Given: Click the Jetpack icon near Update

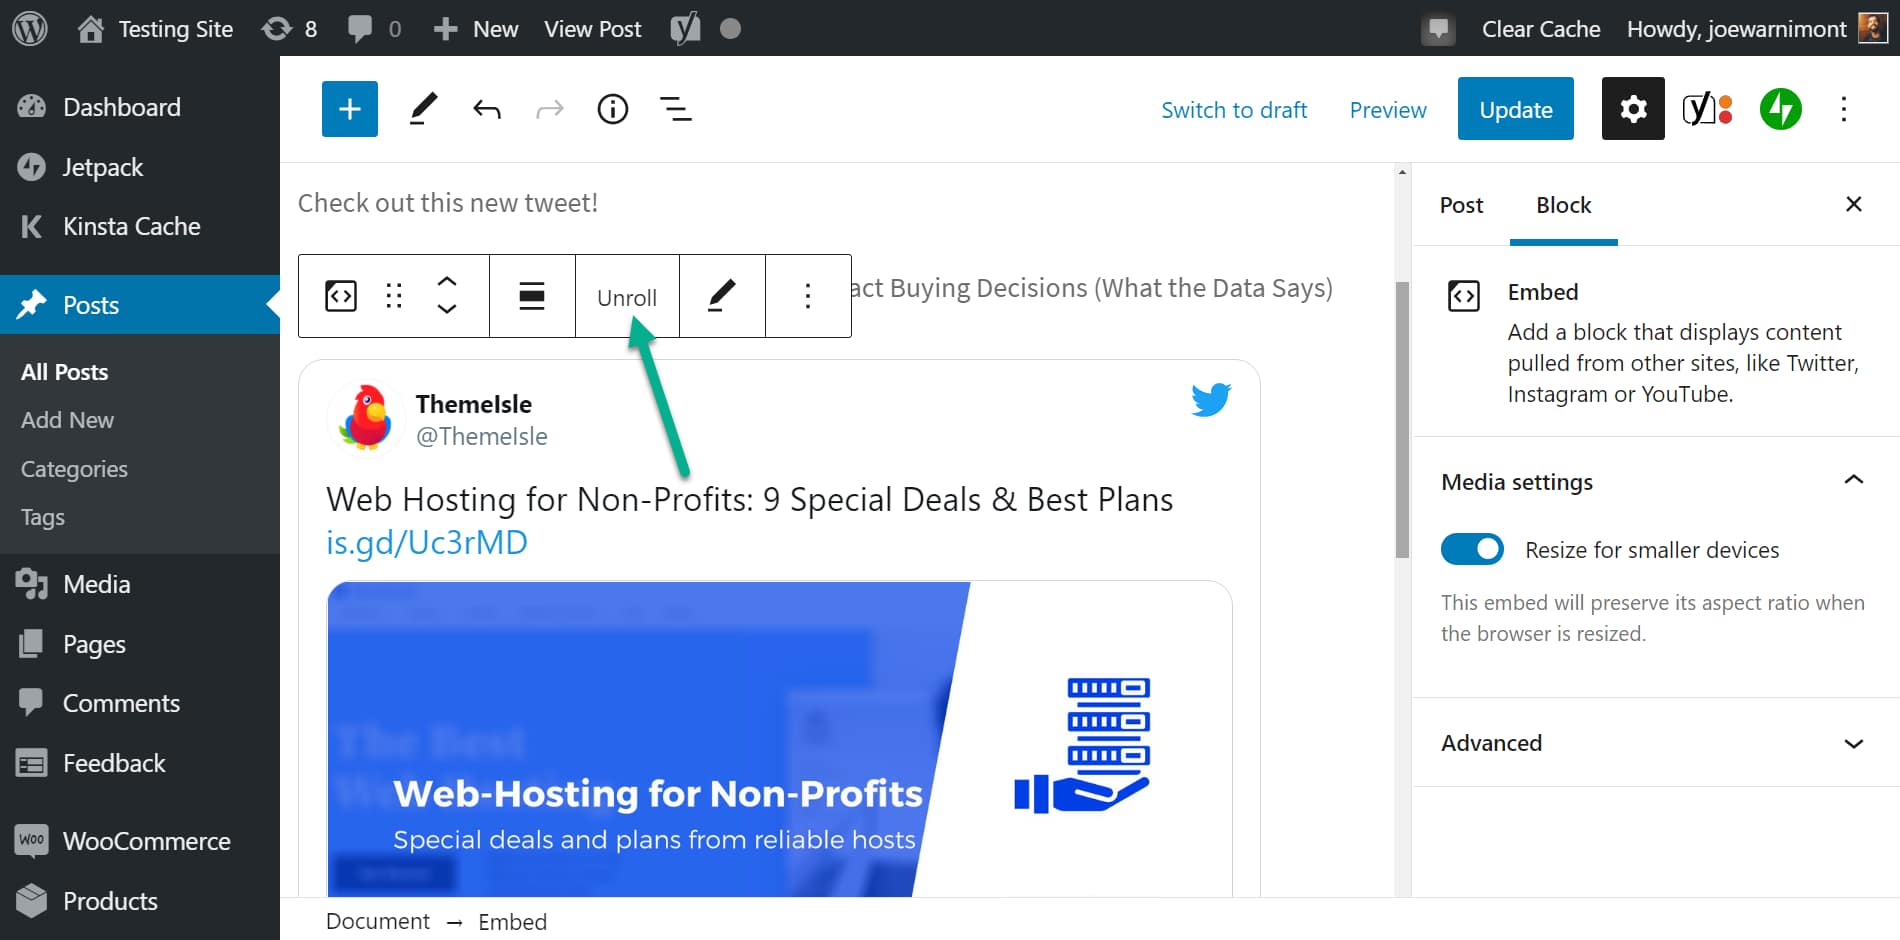Looking at the screenshot, I should click(x=1781, y=108).
